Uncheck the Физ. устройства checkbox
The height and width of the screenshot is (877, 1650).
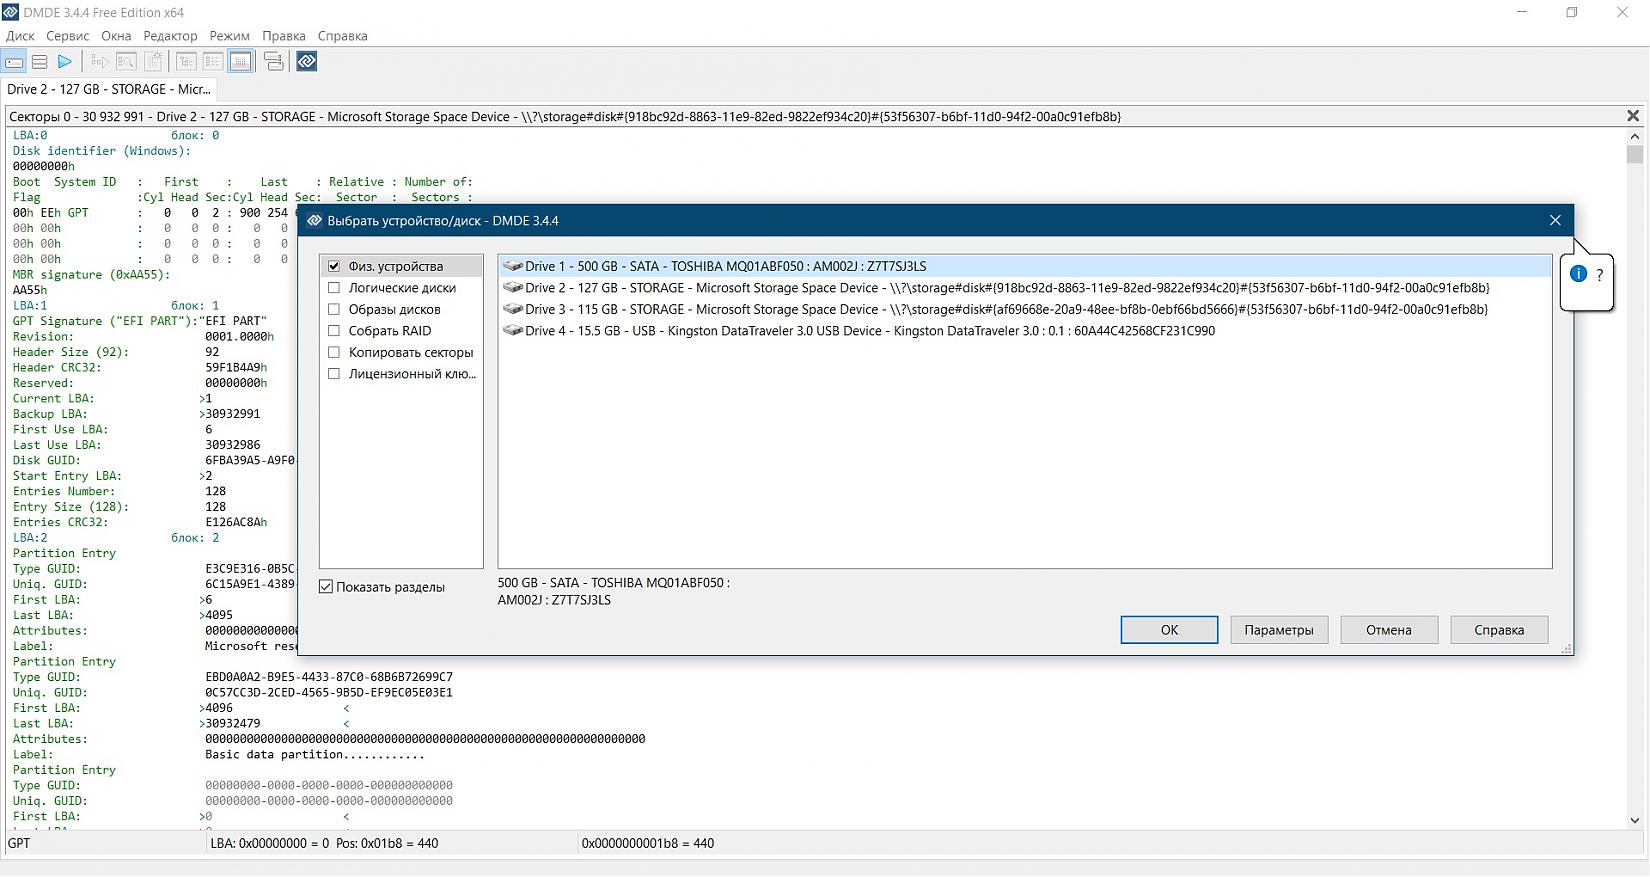(x=334, y=267)
